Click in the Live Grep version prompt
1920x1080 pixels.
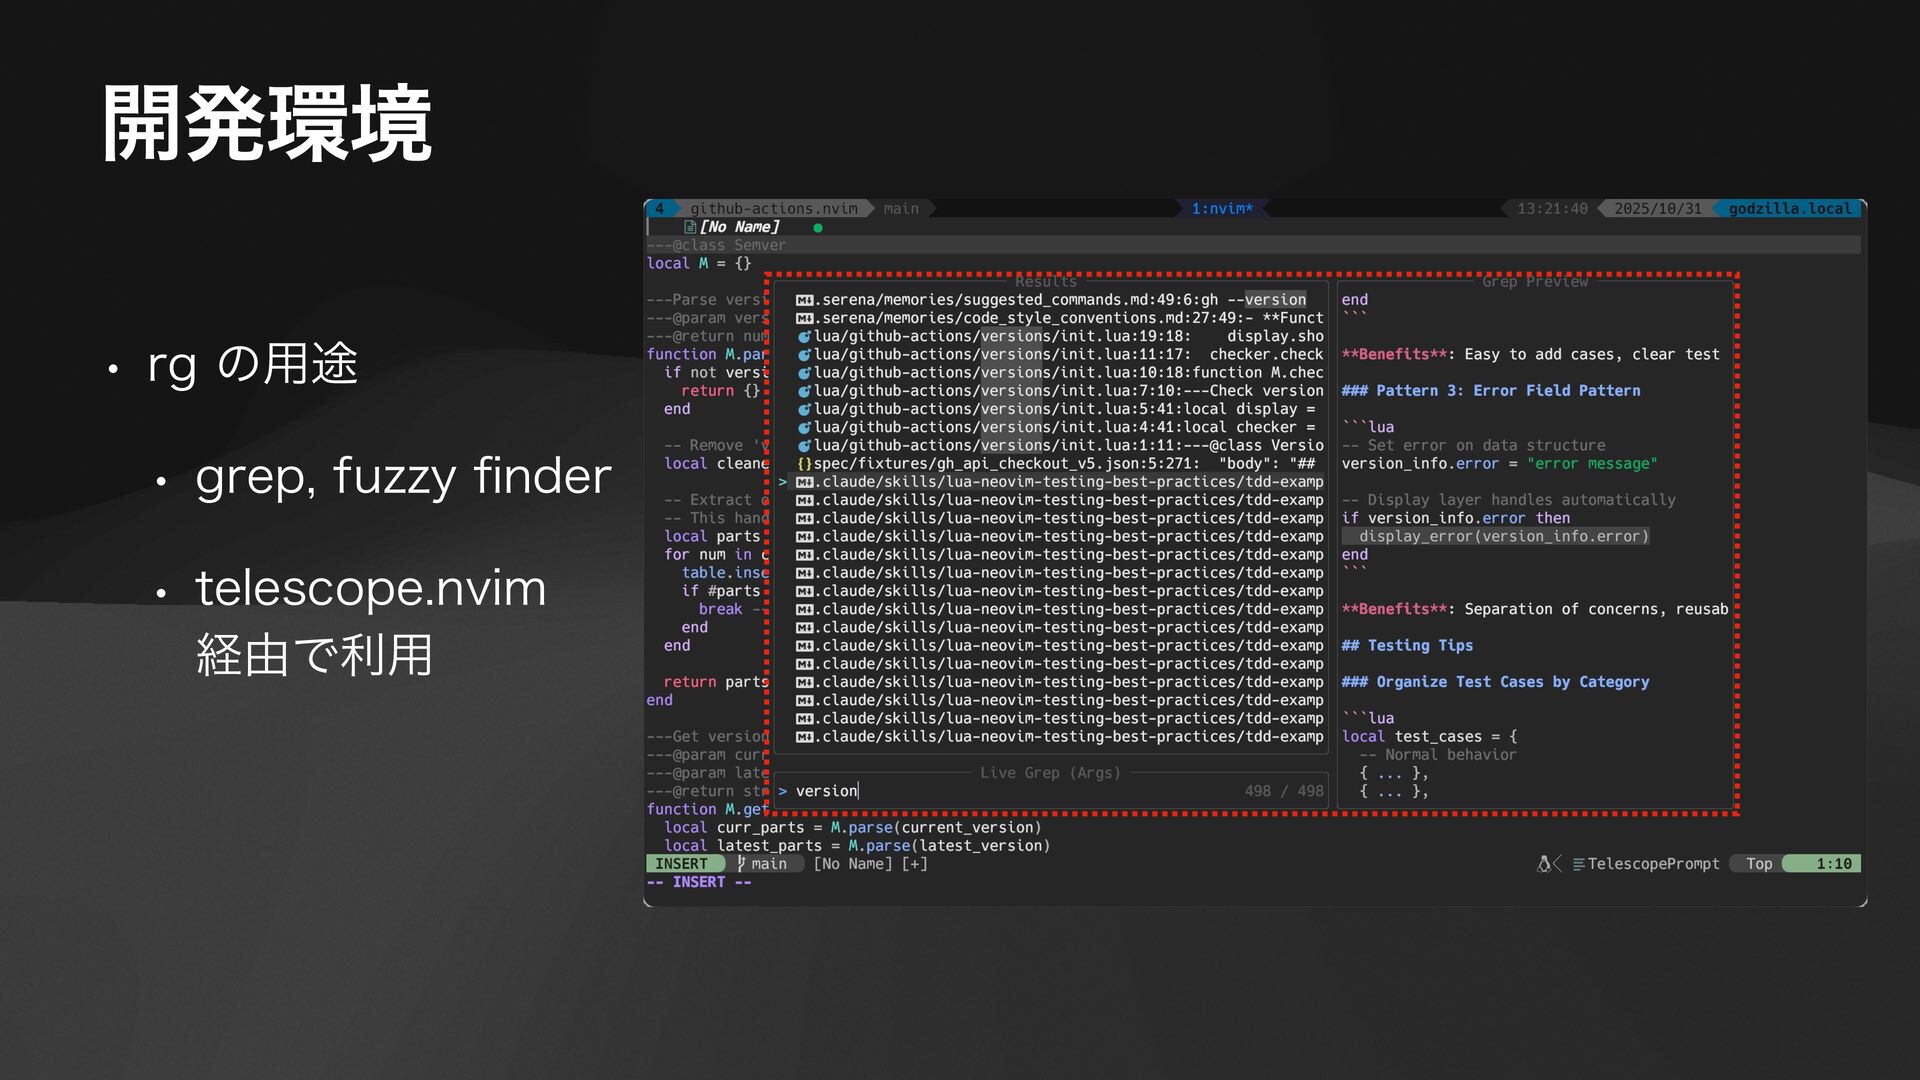[x=826, y=791]
